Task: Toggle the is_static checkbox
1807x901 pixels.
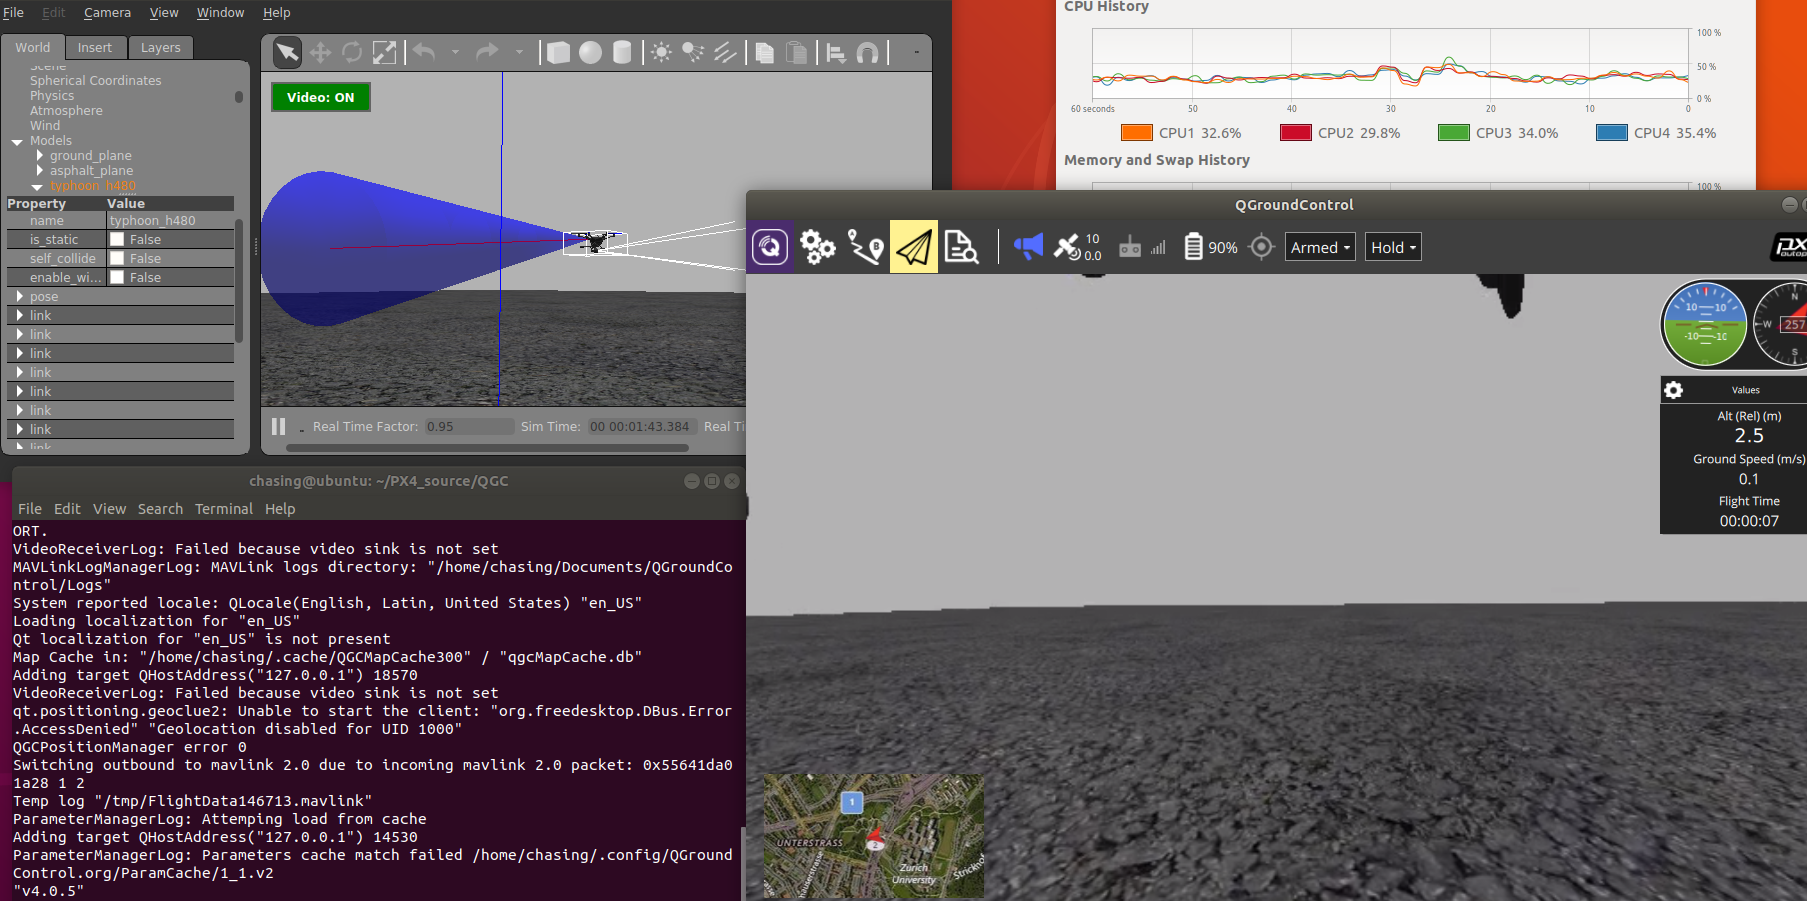Action: coord(117,240)
